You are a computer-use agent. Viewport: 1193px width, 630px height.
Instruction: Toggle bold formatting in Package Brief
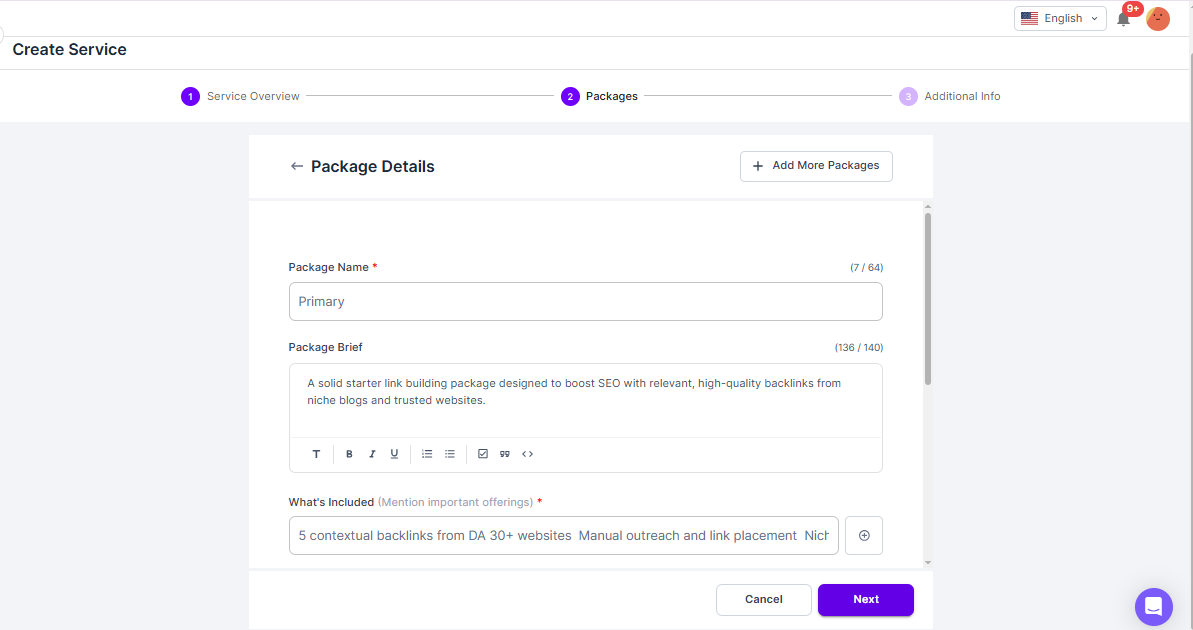pos(349,454)
